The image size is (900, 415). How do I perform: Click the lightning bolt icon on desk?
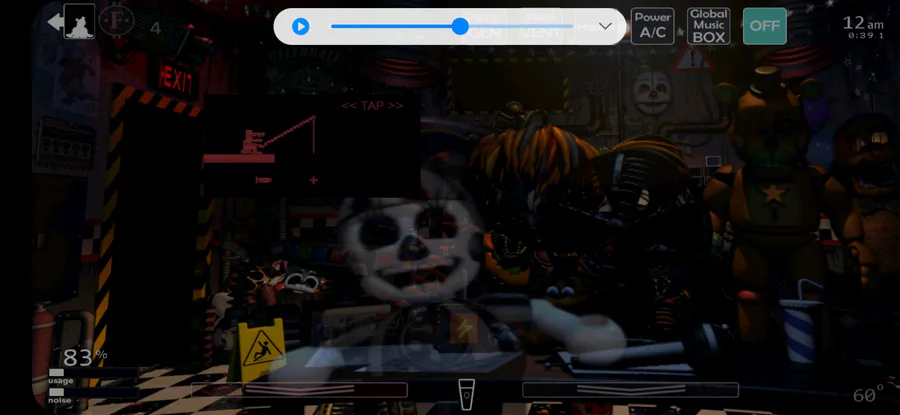coord(463,328)
